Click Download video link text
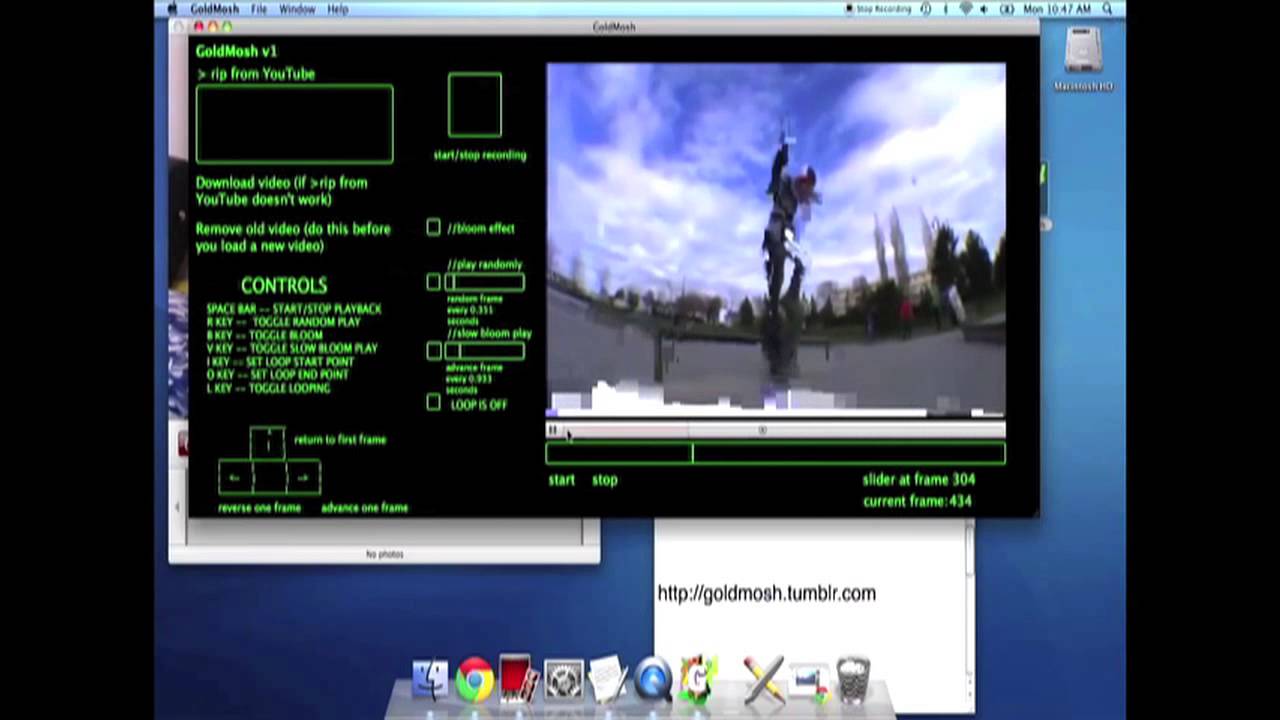Viewport: 1280px width, 720px height. pos(282,191)
